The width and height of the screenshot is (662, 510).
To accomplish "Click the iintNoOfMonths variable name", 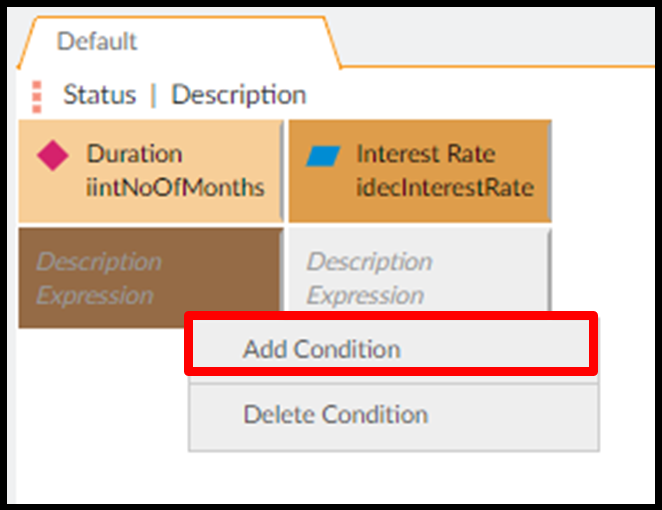I will tap(175, 187).
